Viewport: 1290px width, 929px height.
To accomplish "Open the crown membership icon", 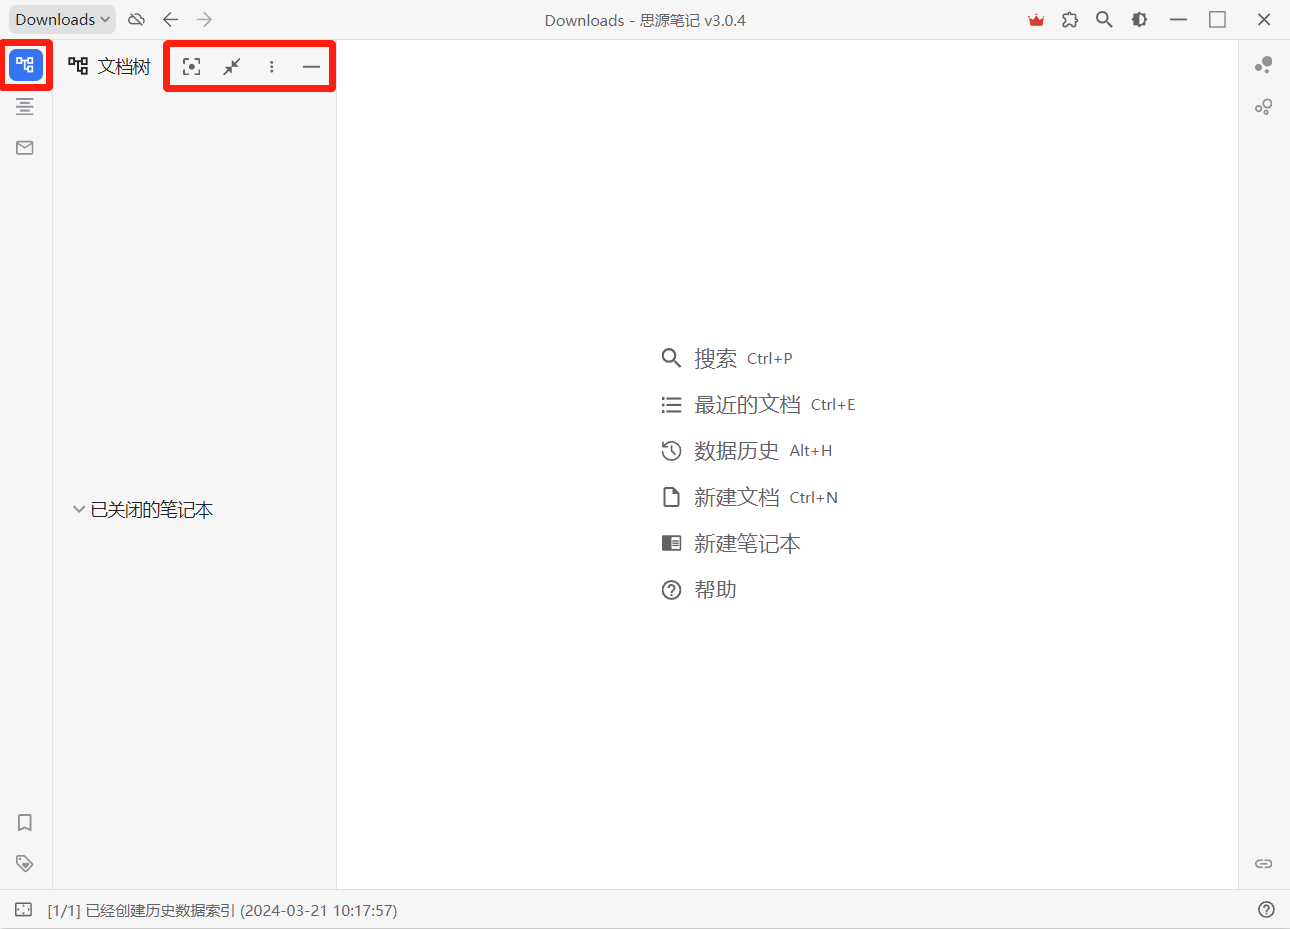I will (1036, 19).
